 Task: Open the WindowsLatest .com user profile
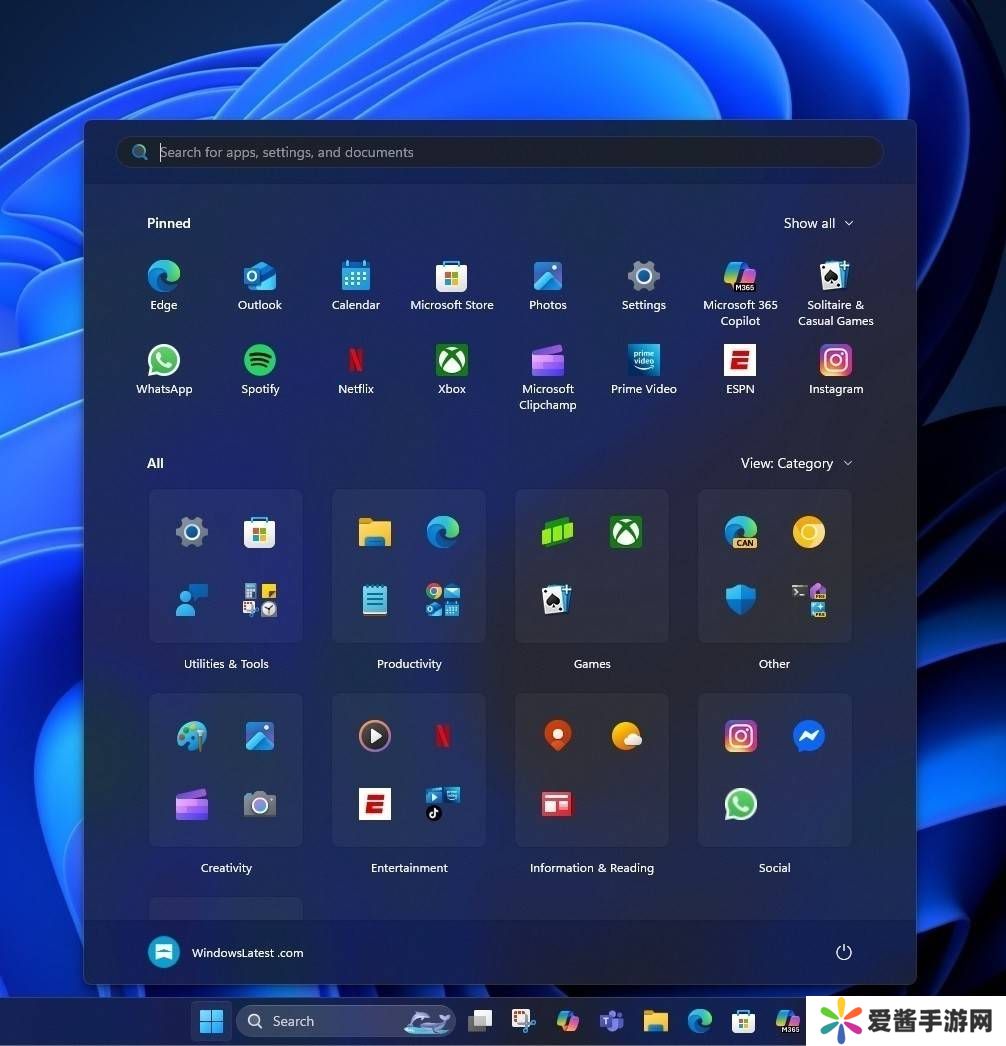(x=226, y=953)
